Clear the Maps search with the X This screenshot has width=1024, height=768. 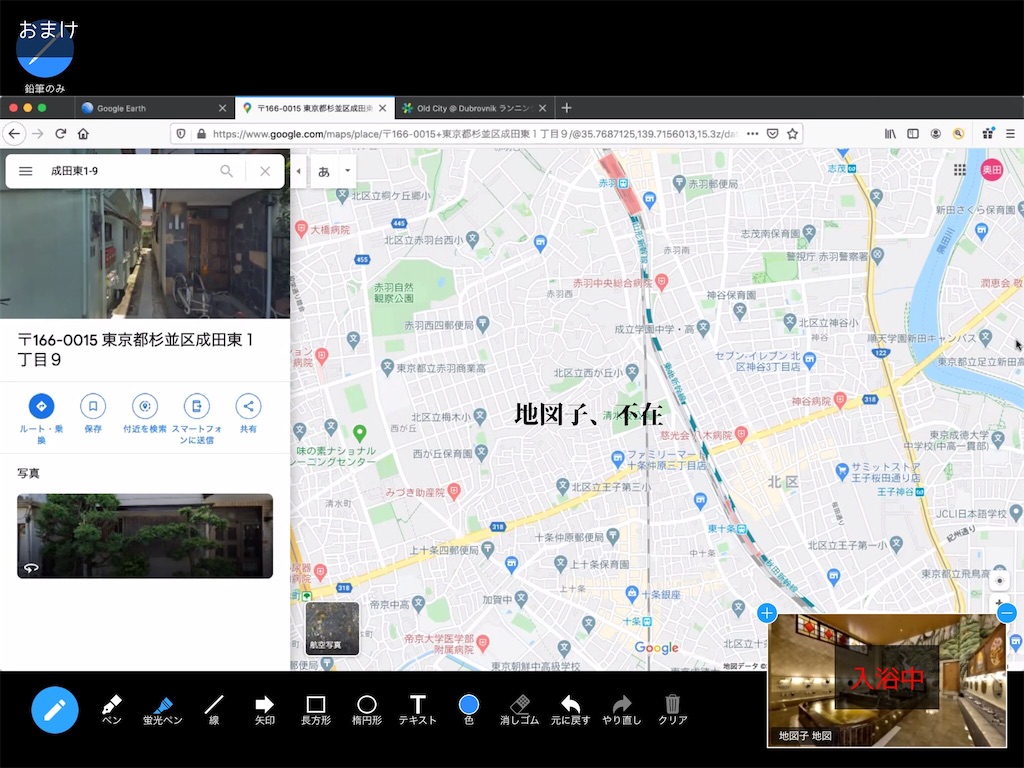(x=265, y=171)
